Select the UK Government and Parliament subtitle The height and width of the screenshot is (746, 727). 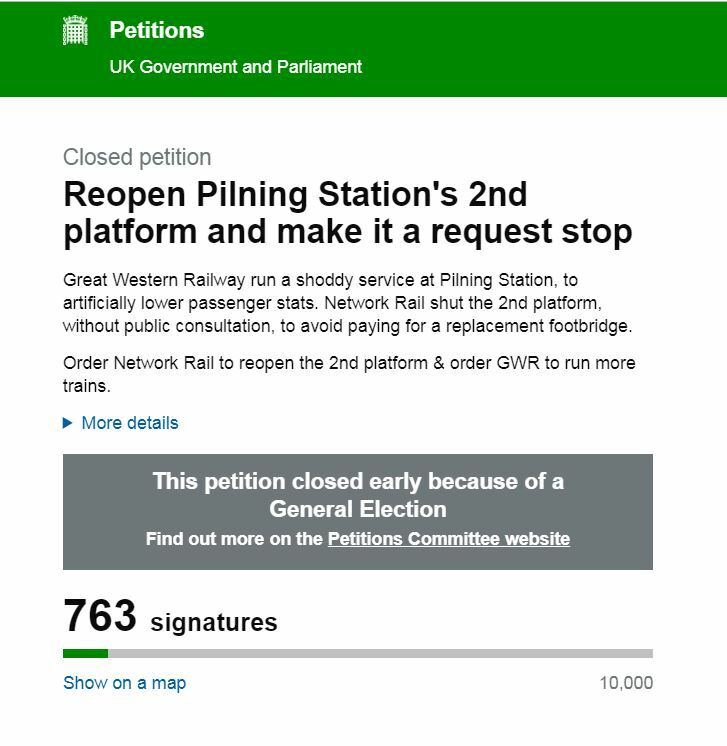(236, 67)
